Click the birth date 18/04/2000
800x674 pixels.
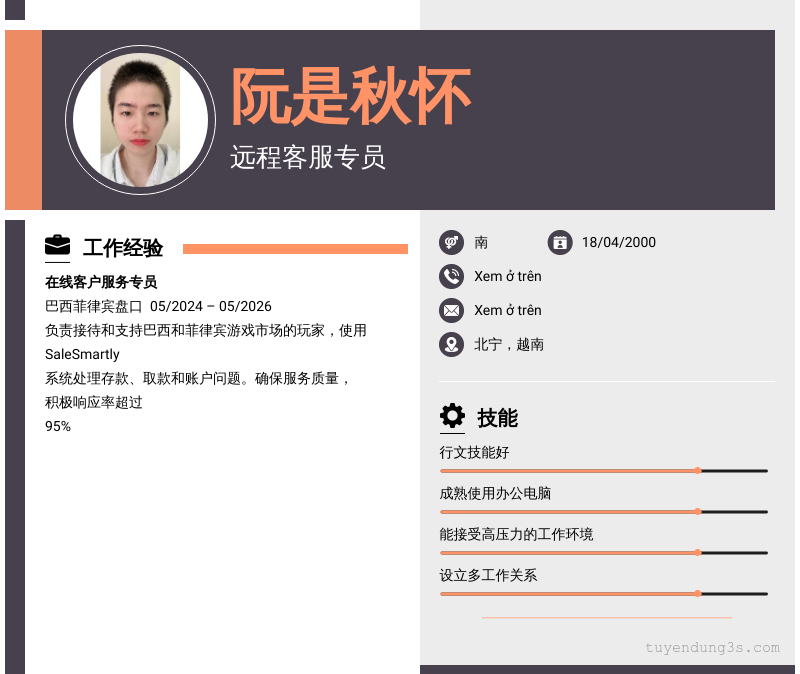[619, 242]
